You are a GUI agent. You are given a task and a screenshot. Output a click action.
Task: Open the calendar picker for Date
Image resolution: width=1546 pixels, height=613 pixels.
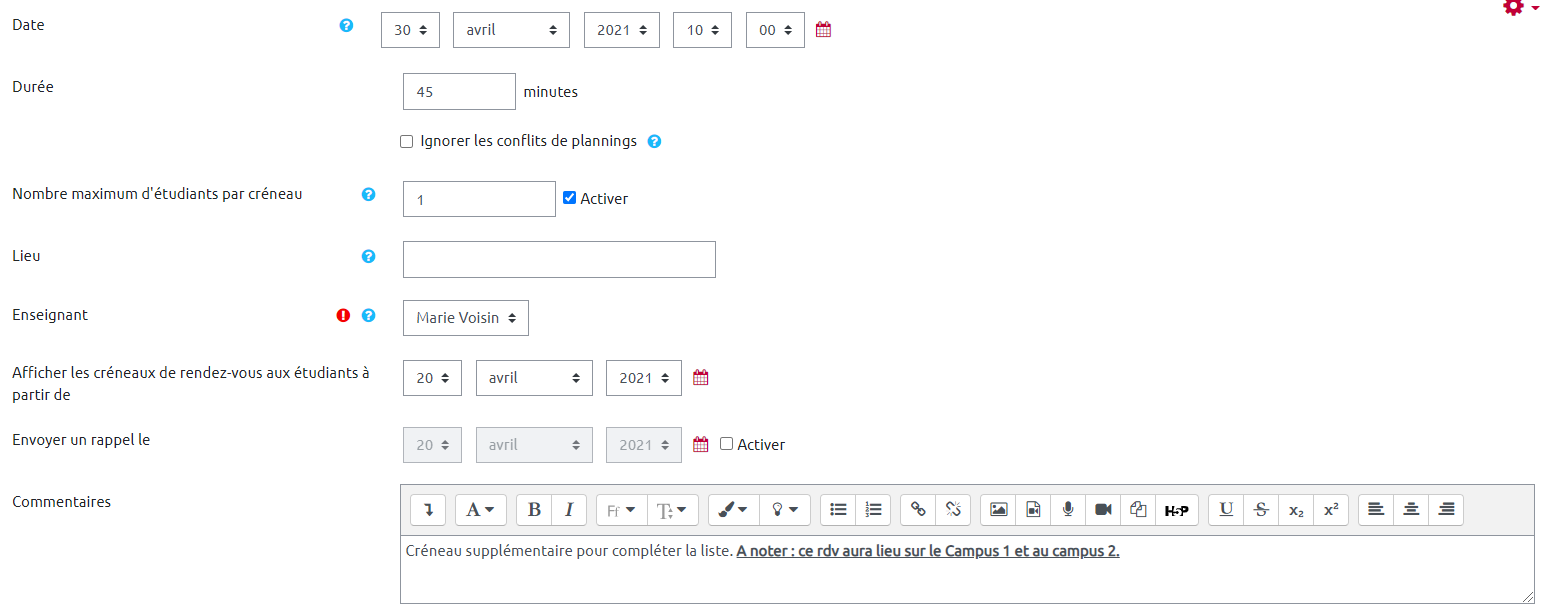[823, 30]
